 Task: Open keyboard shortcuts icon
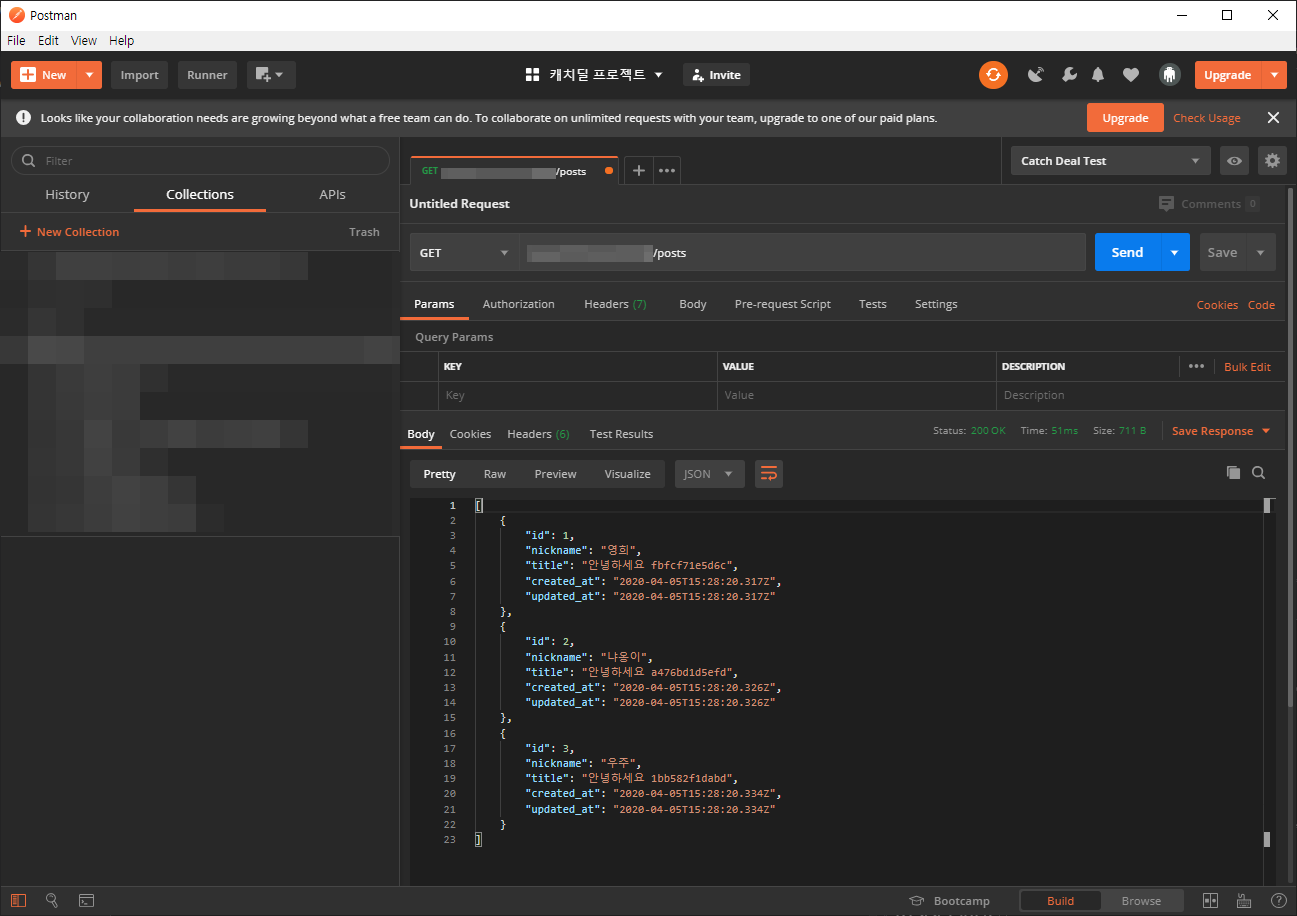1244,901
